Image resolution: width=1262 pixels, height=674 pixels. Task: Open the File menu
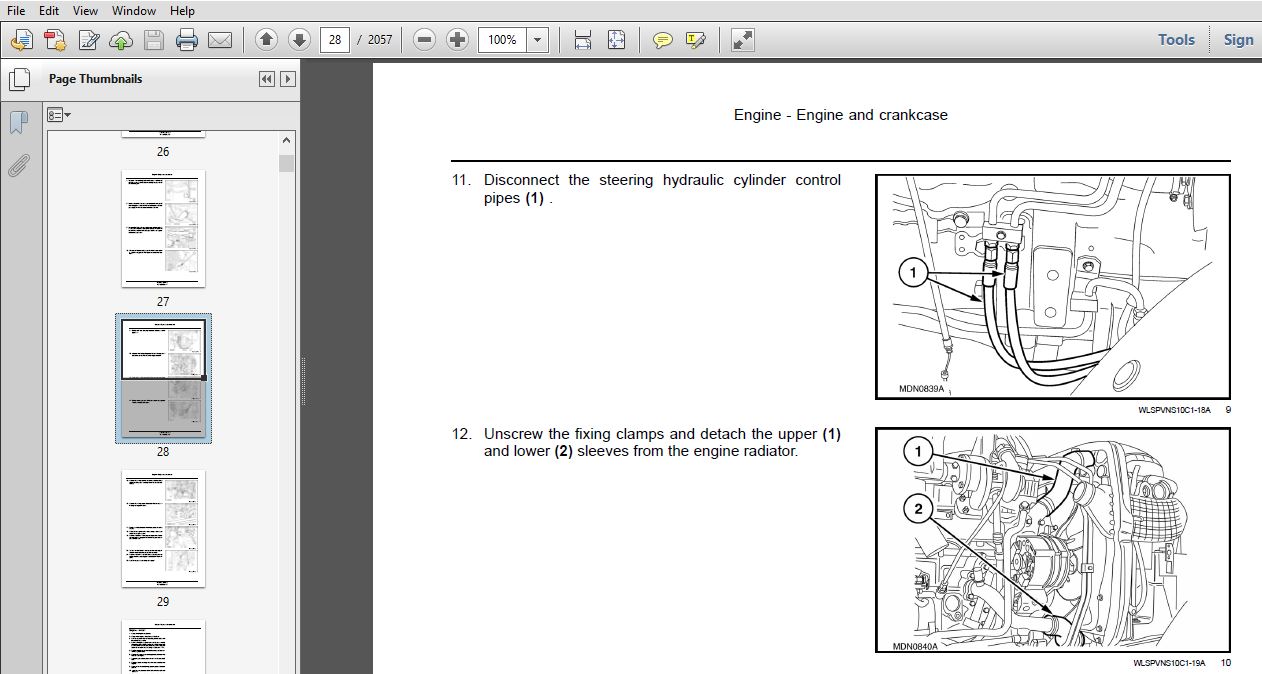click(16, 10)
